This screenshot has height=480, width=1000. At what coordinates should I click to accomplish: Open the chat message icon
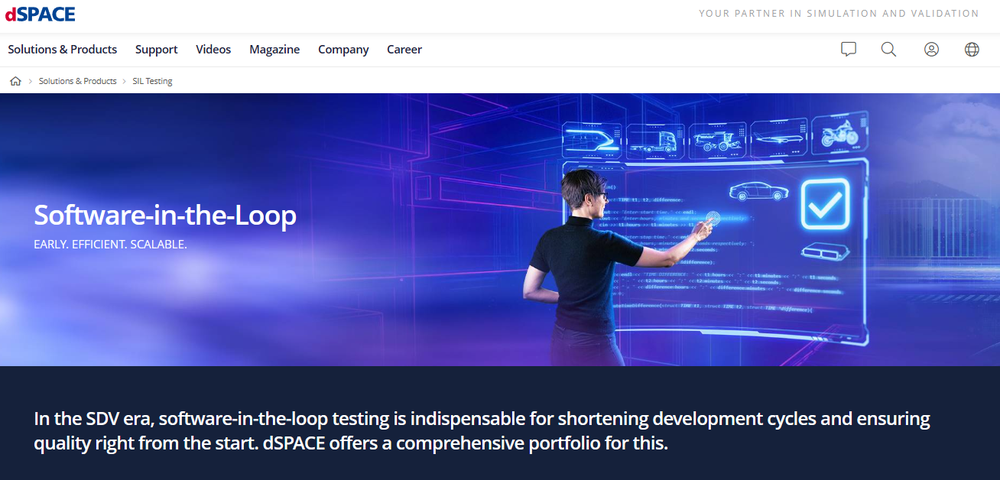[848, 49]
